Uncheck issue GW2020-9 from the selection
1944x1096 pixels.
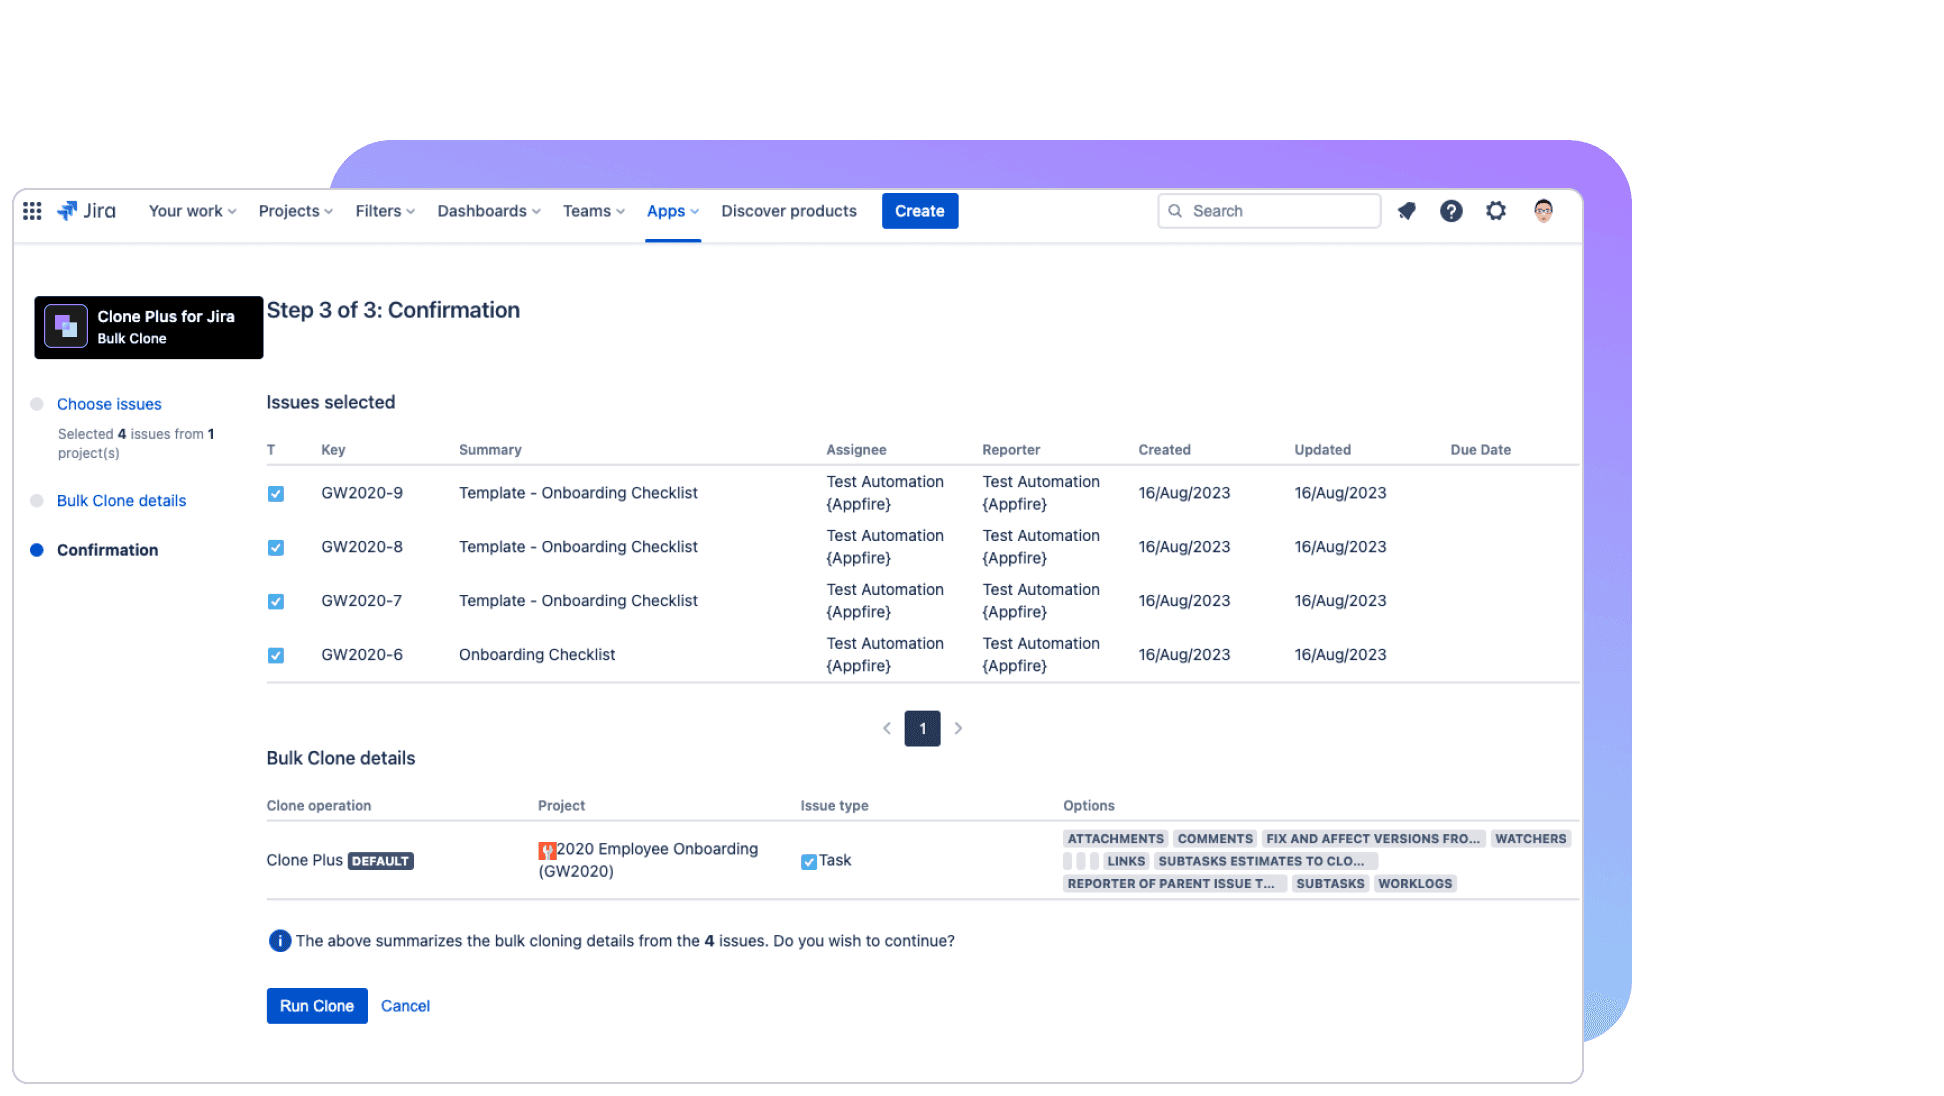pos(275,493)
